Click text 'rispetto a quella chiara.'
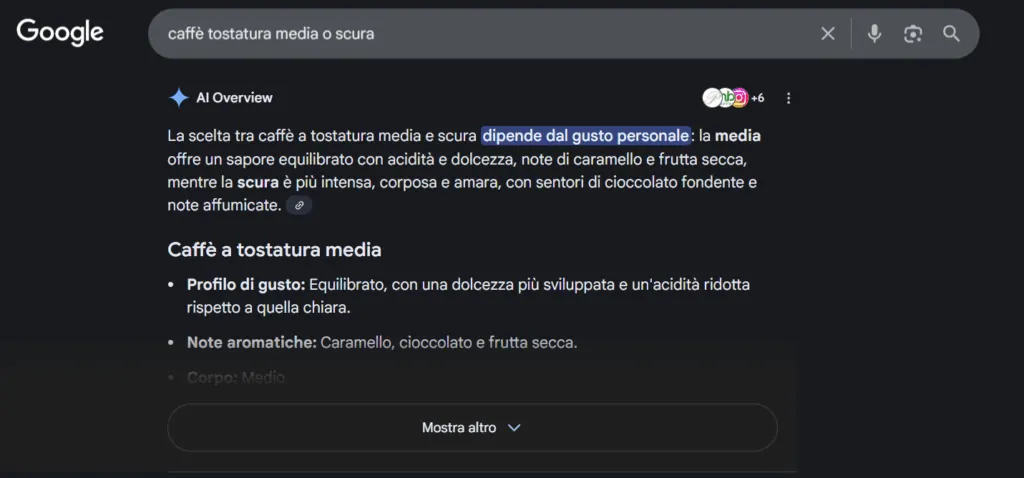Screen dimensions: 1024x478 click(x=268, y=308)
